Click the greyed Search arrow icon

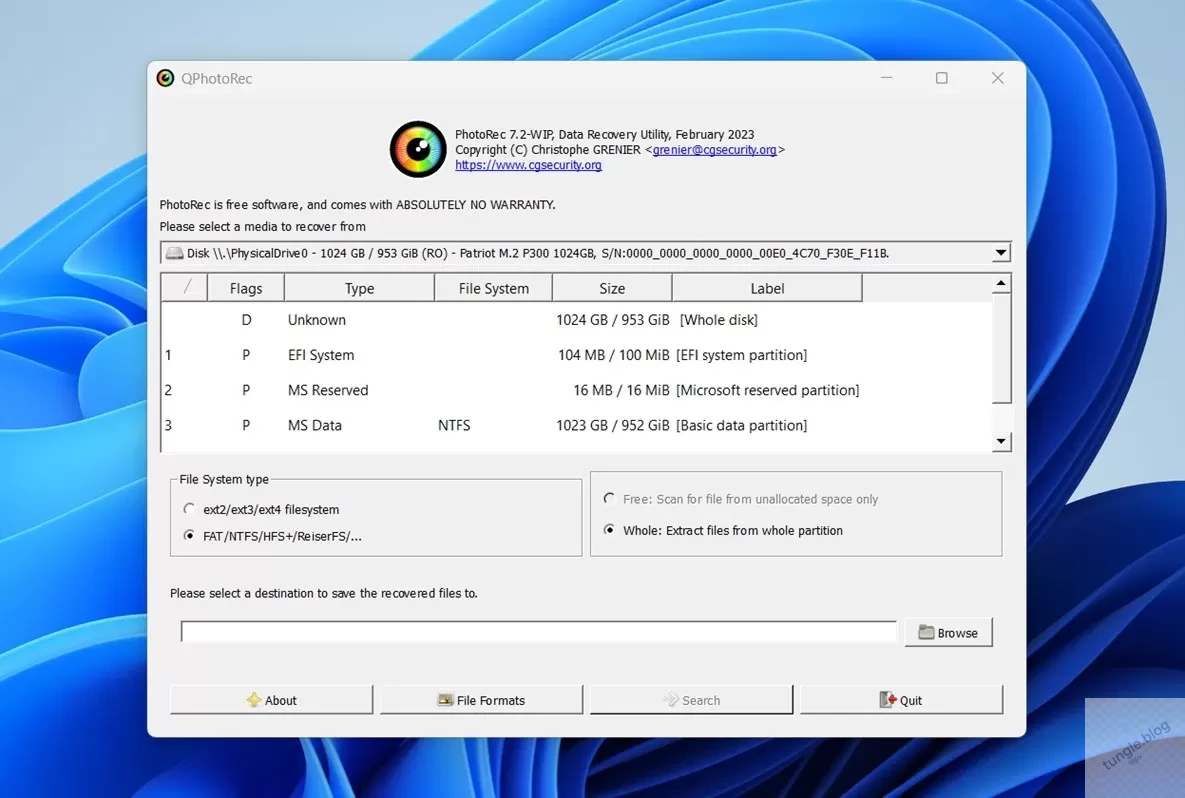pos(670,700)
